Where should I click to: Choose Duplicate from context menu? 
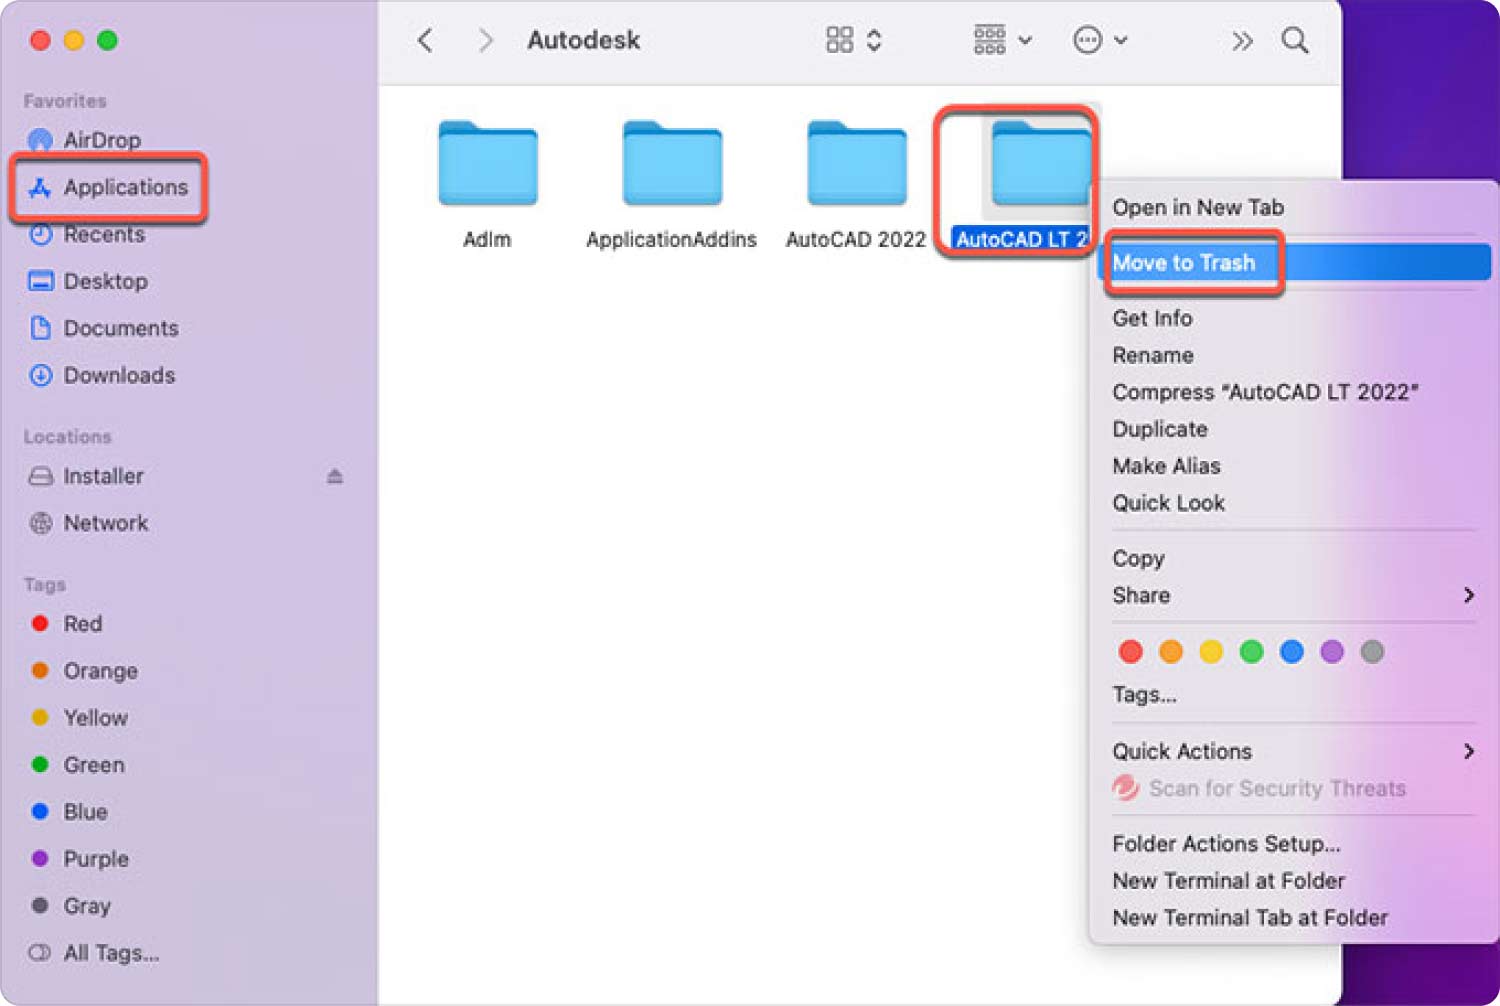[1160, 429]
